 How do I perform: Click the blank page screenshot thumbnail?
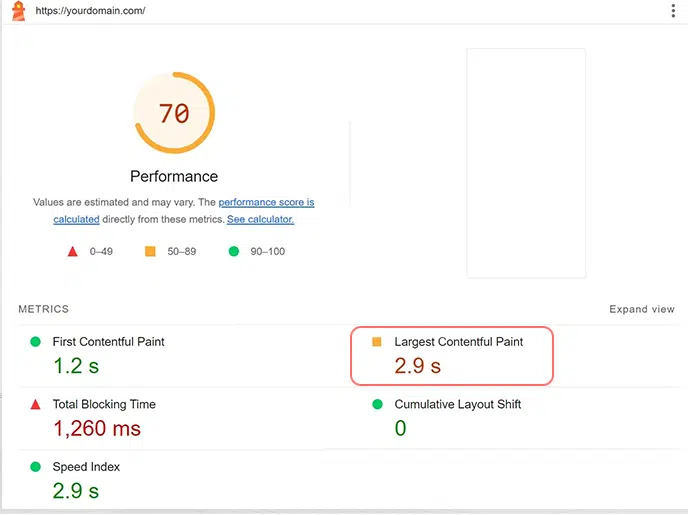pos(526,163)
